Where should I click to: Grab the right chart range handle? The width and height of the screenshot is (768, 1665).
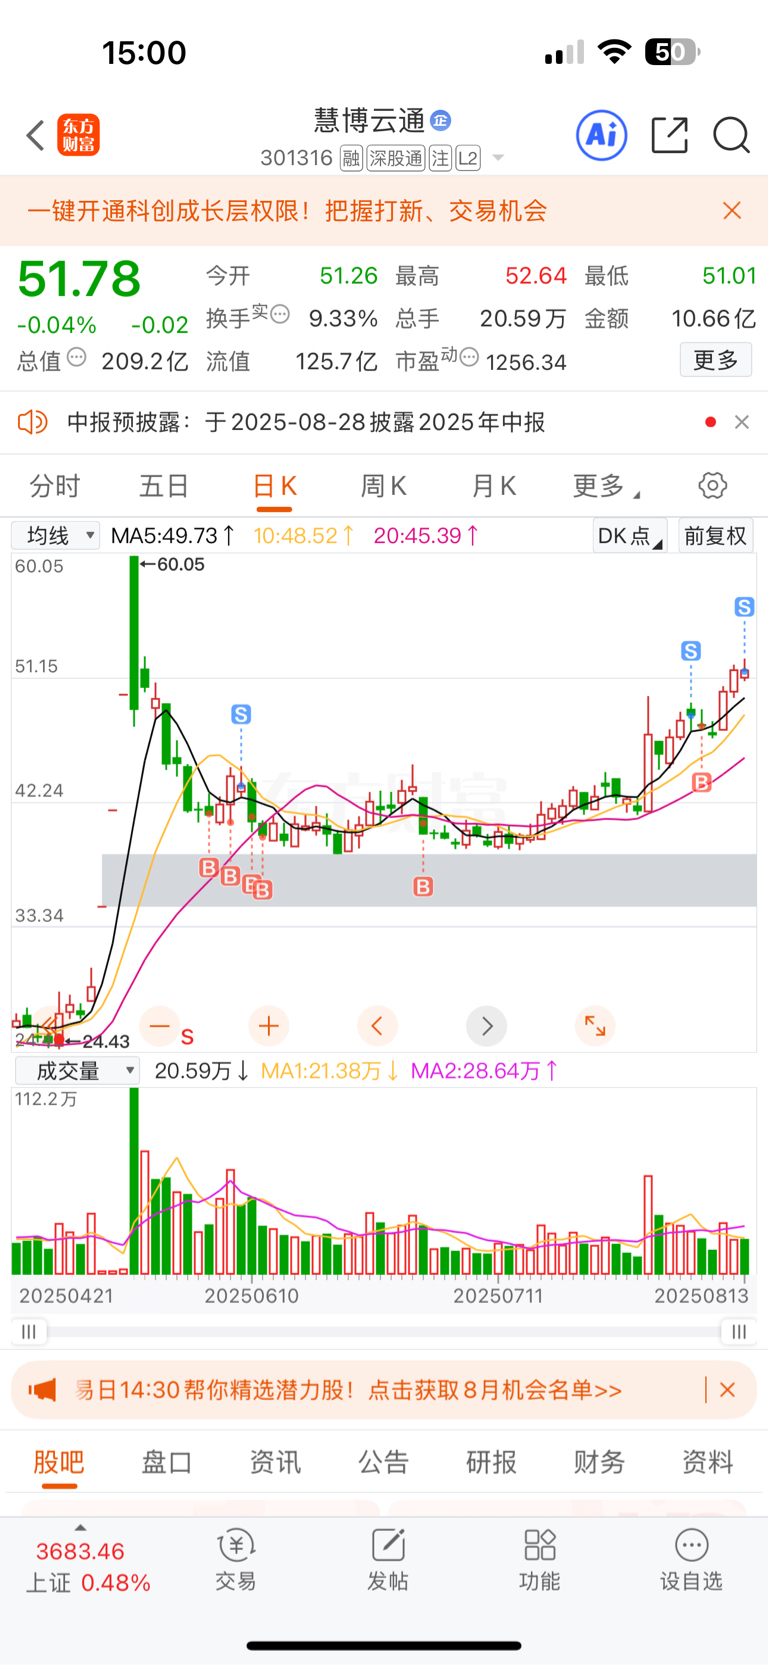click(738, 1331)
